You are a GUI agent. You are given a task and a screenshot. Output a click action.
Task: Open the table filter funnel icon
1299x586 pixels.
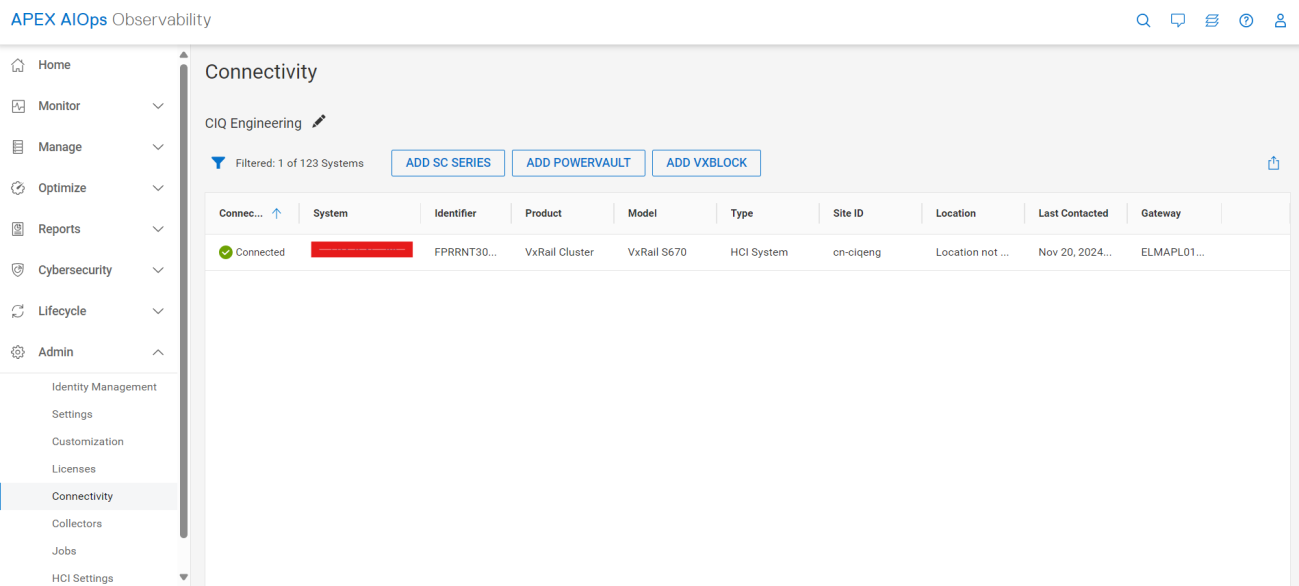pyautogui.click(x=218, y=163)
